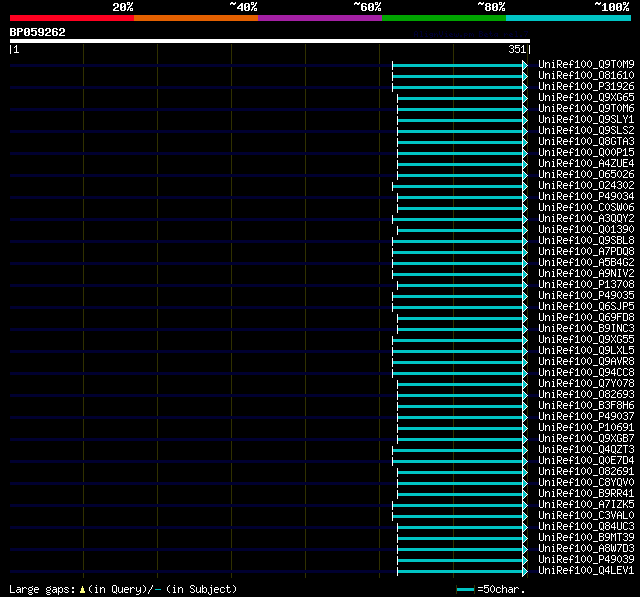Select the UniRef100_Q9LXL5 label
This screenshot has width=640, height=597.
586,351
